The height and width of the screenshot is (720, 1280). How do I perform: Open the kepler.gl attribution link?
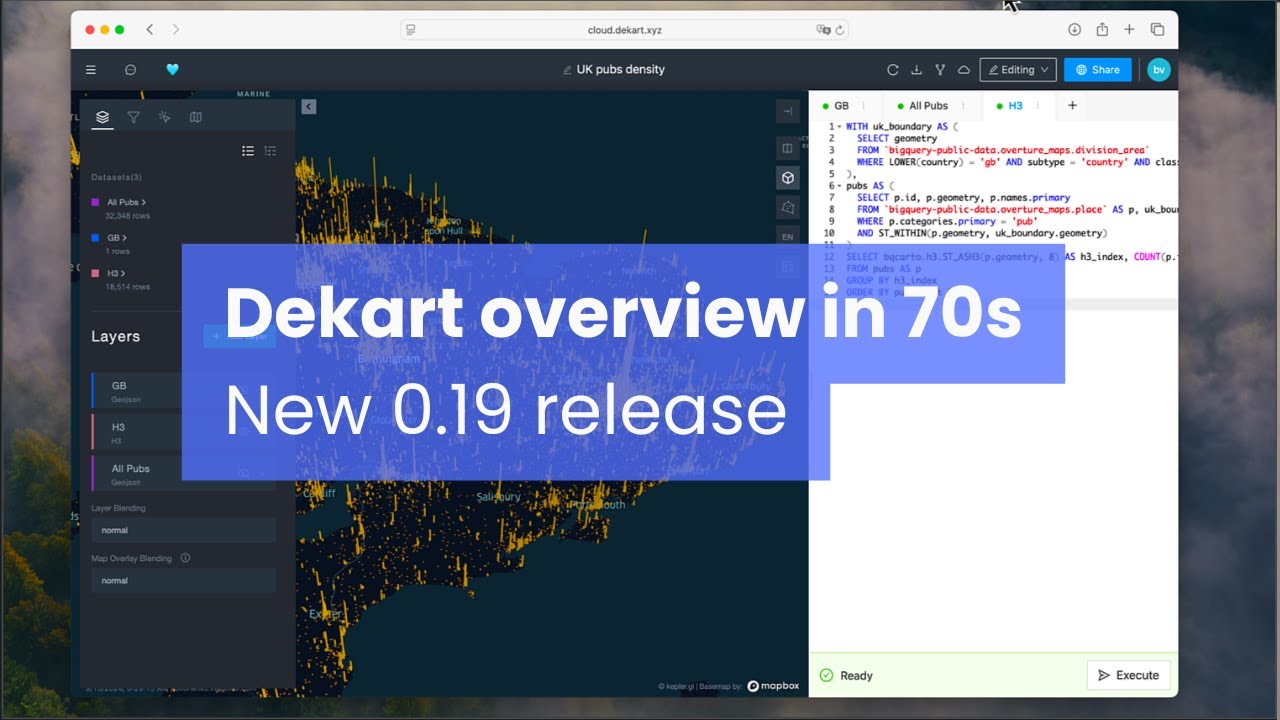pos(676,687)
